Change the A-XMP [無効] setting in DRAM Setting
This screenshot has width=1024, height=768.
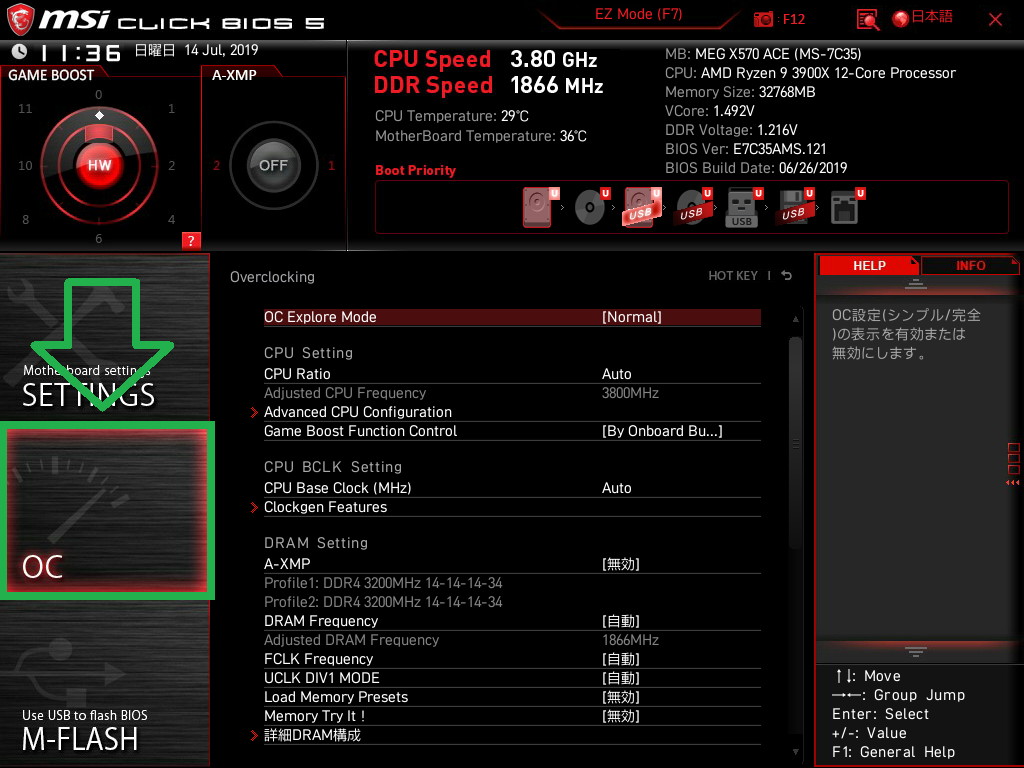[x=512, y=564]
